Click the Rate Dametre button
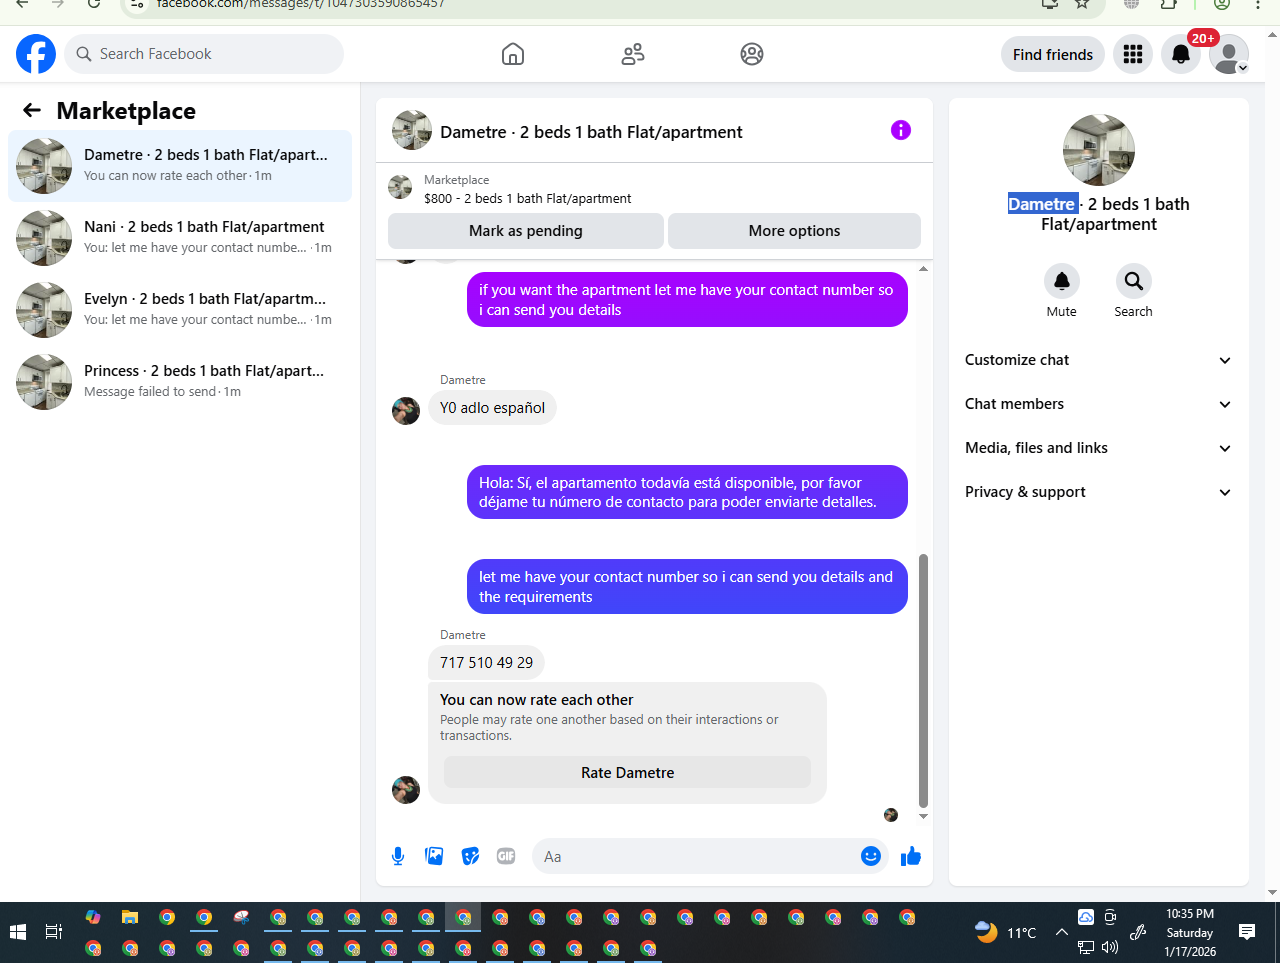Image resolution: width=1280 pixels, height=963 pixels. coord(627,772)
